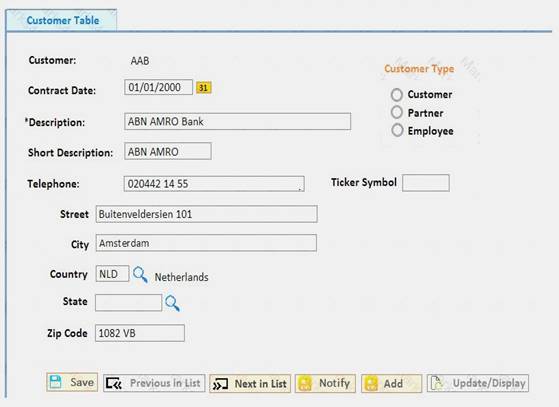Click the Country lookup magnifier icon
The width and height of the screenshot is (559, 407).
(140, 274)
